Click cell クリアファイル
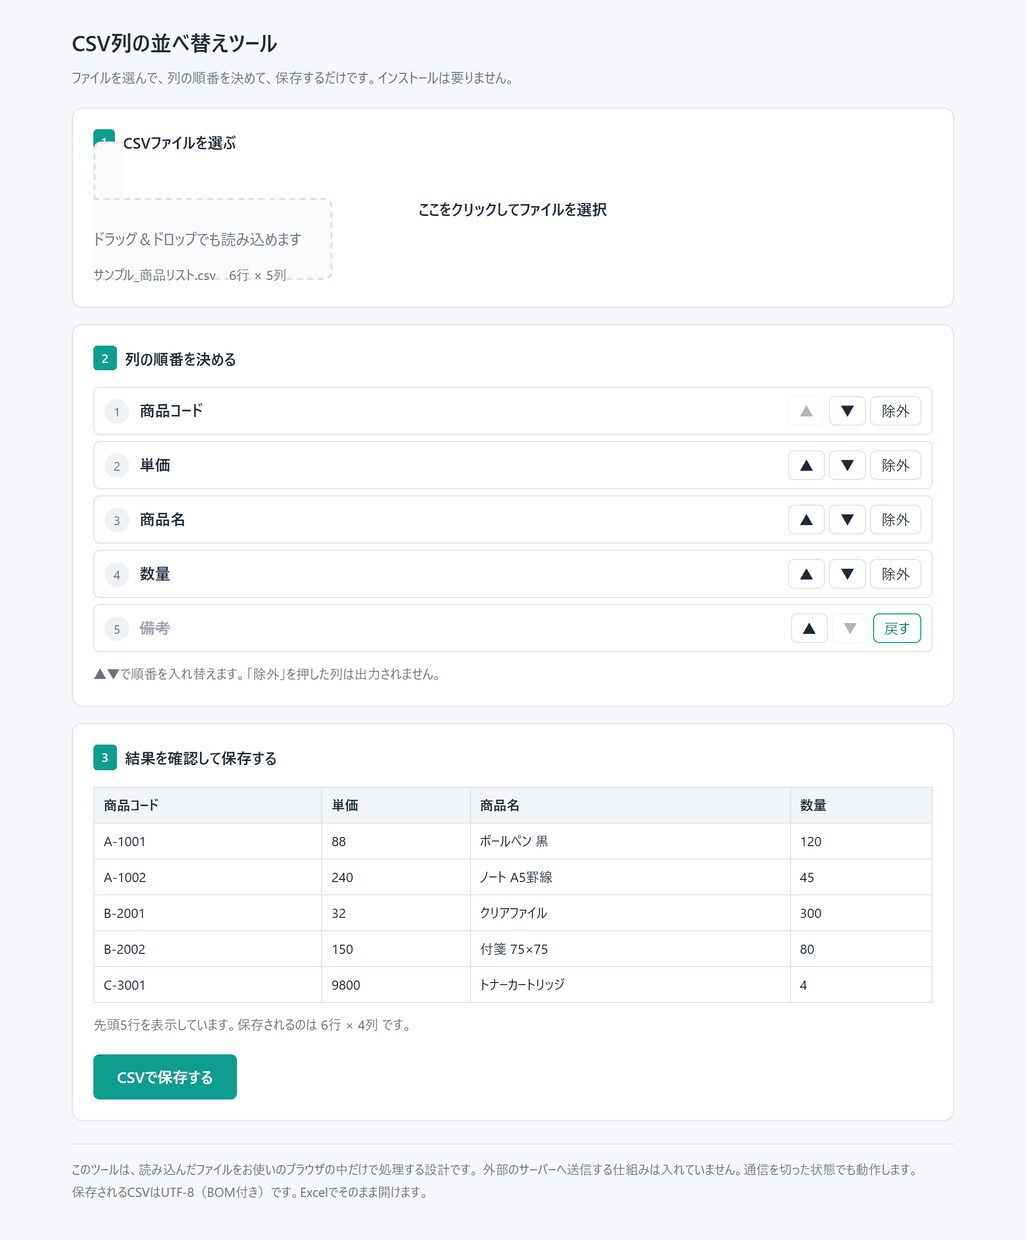Viewport: 1026px width, 1240px height. [x=630, y=913]
